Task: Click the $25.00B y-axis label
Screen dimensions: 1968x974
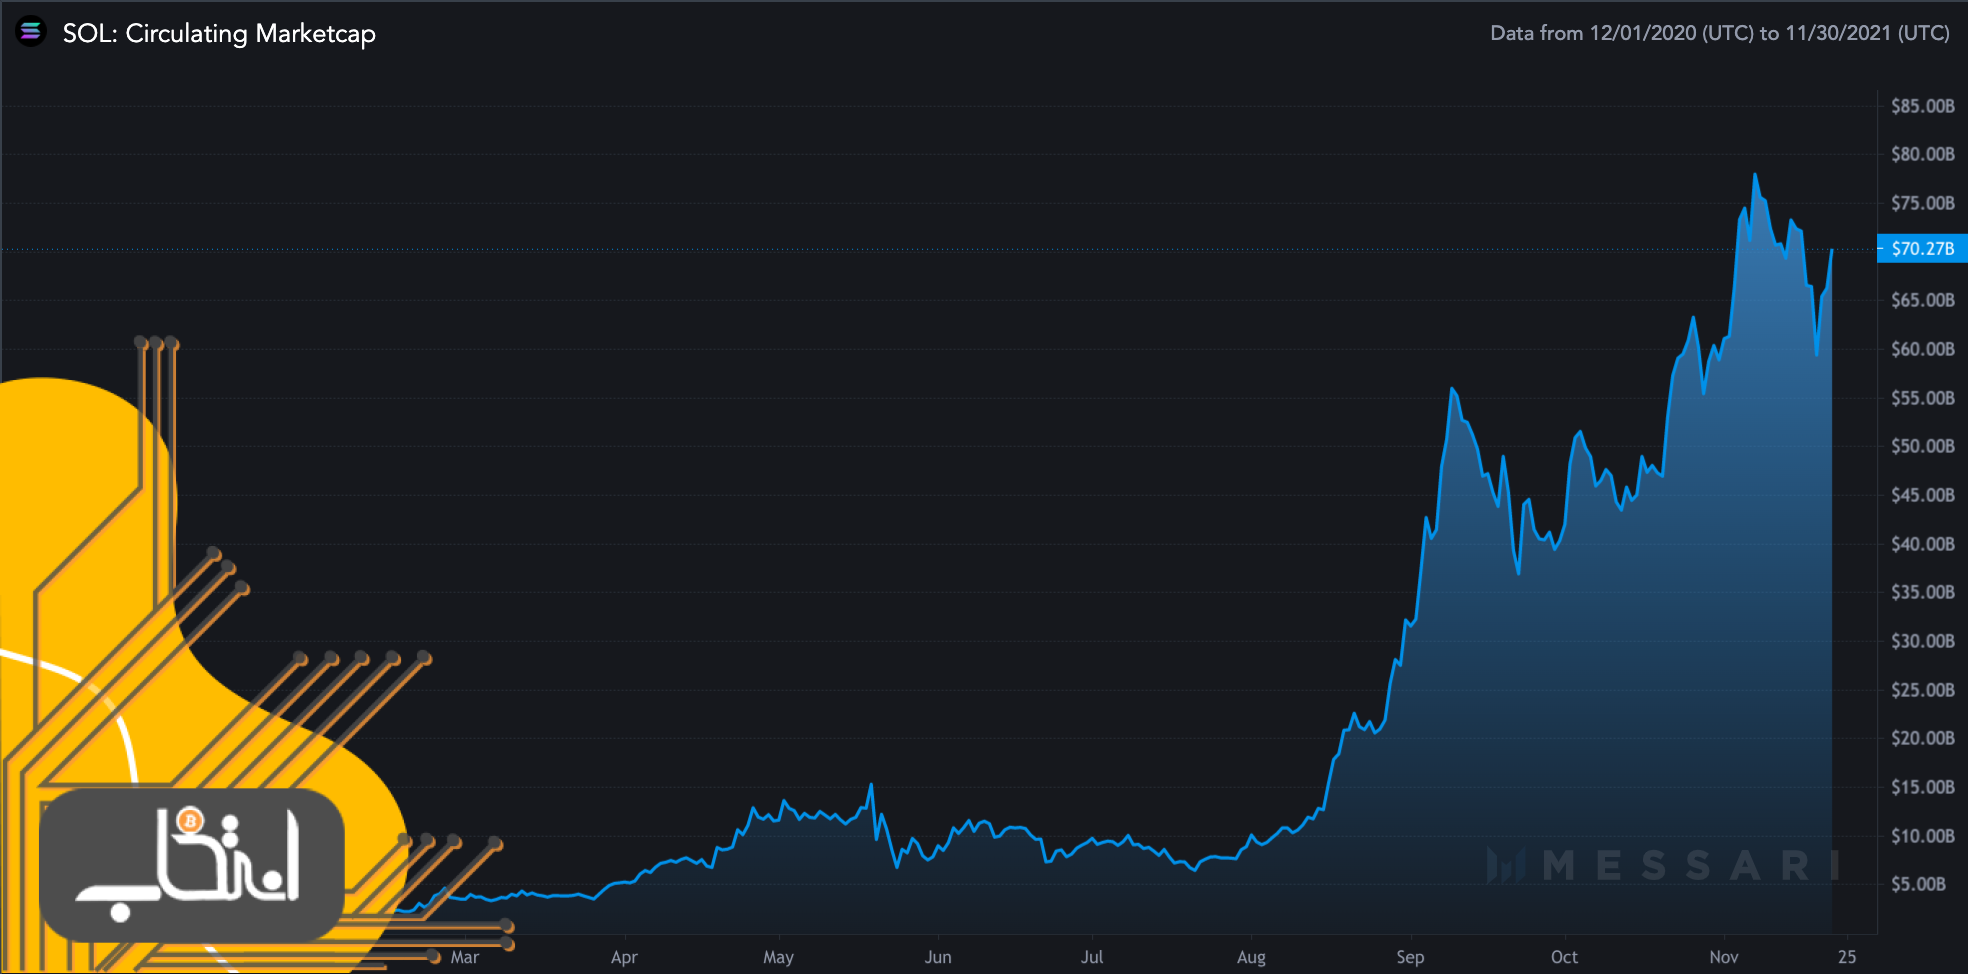Action: pyautogui.click(x=1922, y=690)
